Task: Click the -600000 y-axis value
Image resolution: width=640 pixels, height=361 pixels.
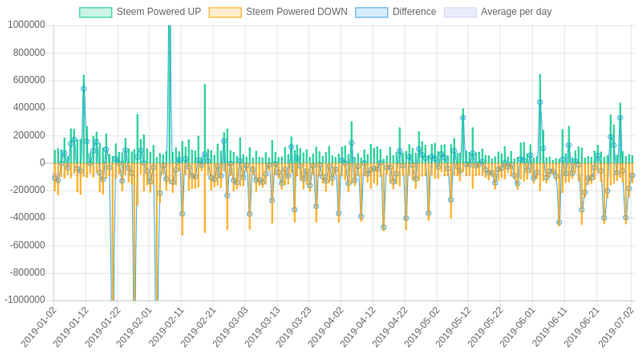Action: (27, 245)
